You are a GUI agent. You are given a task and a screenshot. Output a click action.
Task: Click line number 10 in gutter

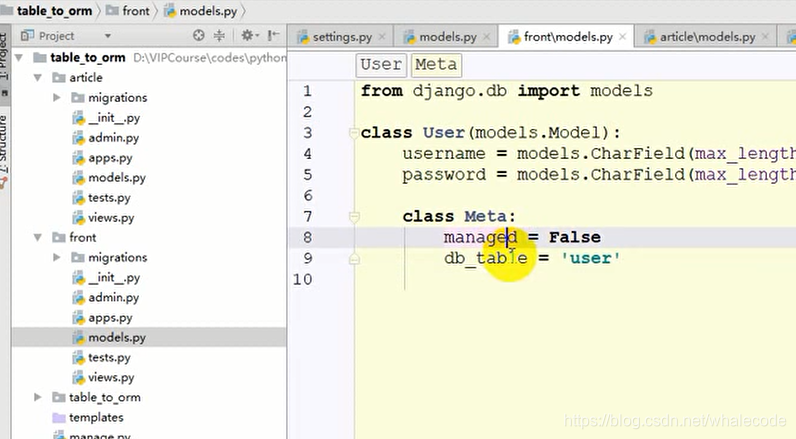(x=303, y=279)
